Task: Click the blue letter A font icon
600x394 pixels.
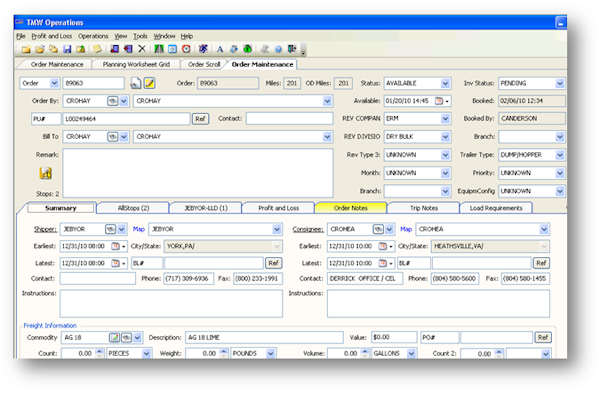Action: click(220, 49)
